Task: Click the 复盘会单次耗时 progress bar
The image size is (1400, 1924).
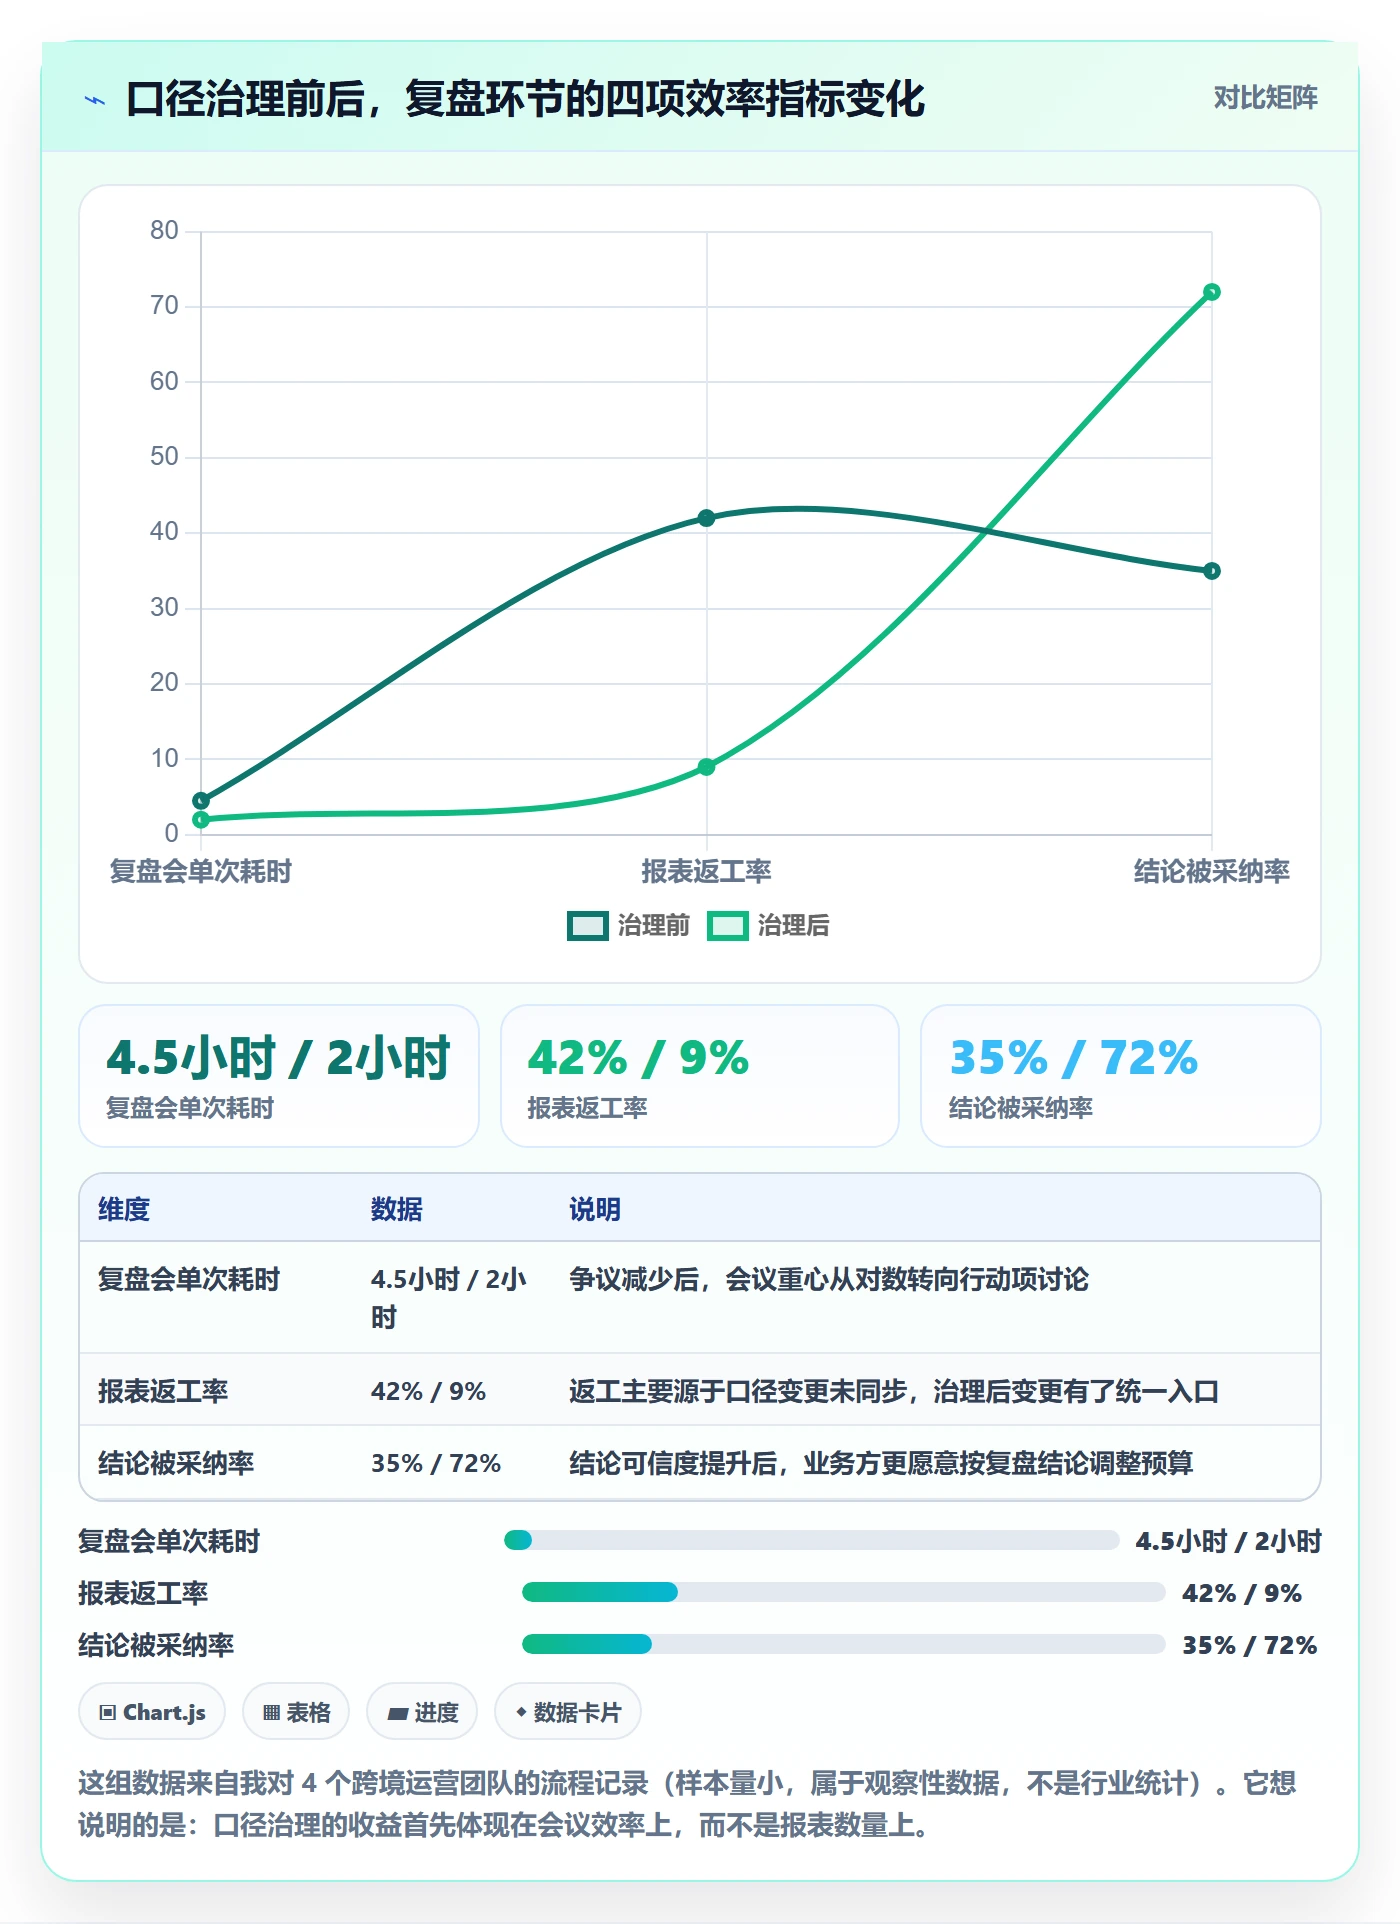Action: pyautogui.click(x=811, y=1540)
